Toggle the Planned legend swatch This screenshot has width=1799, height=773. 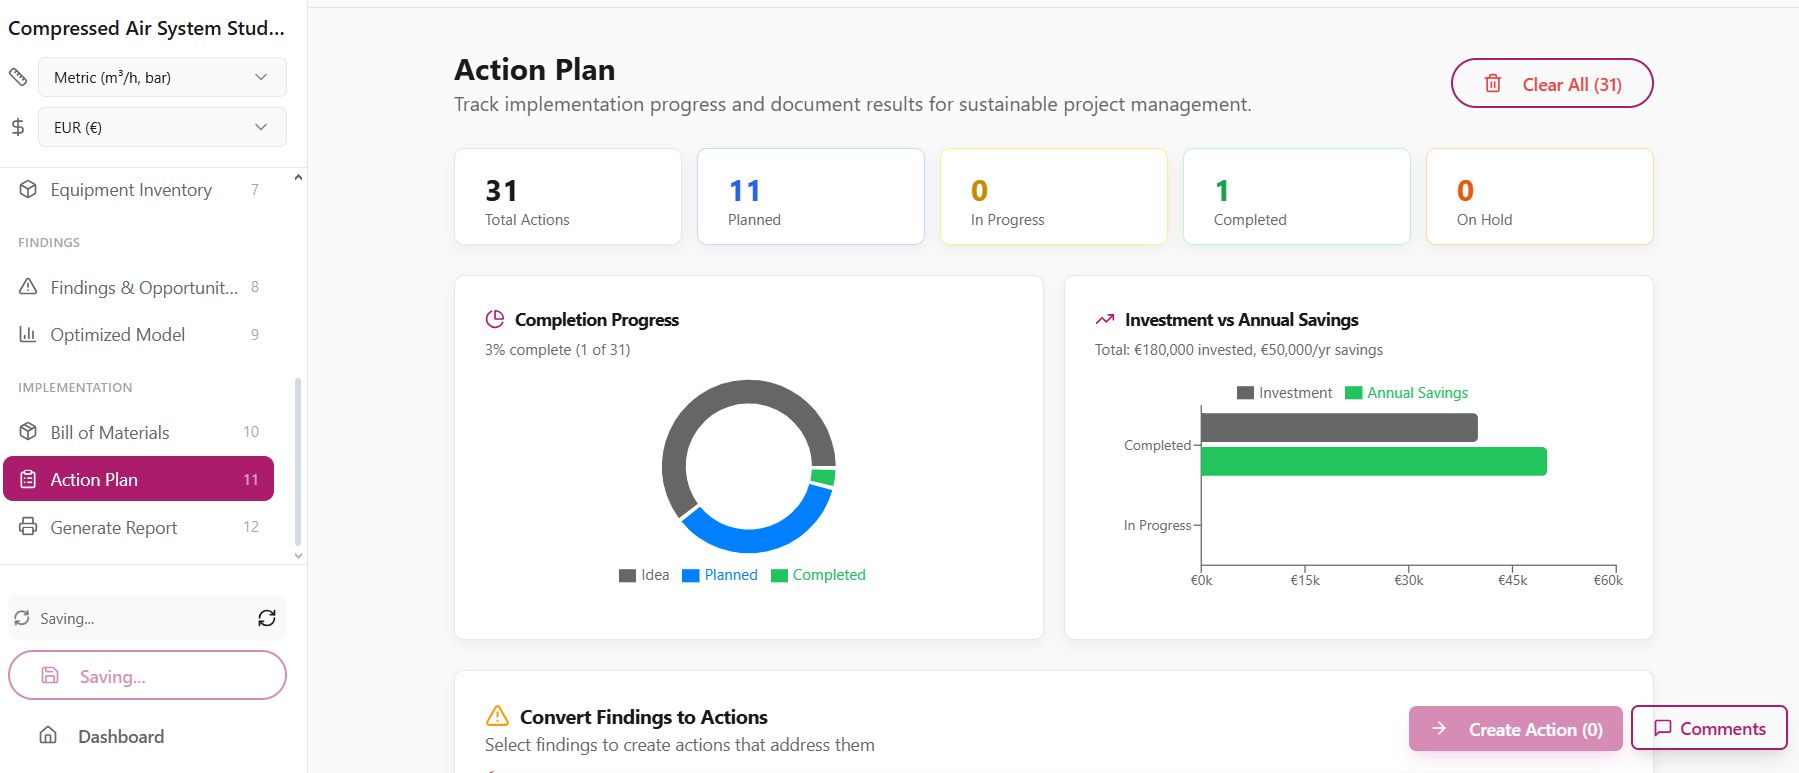click(x=690, y=575)
